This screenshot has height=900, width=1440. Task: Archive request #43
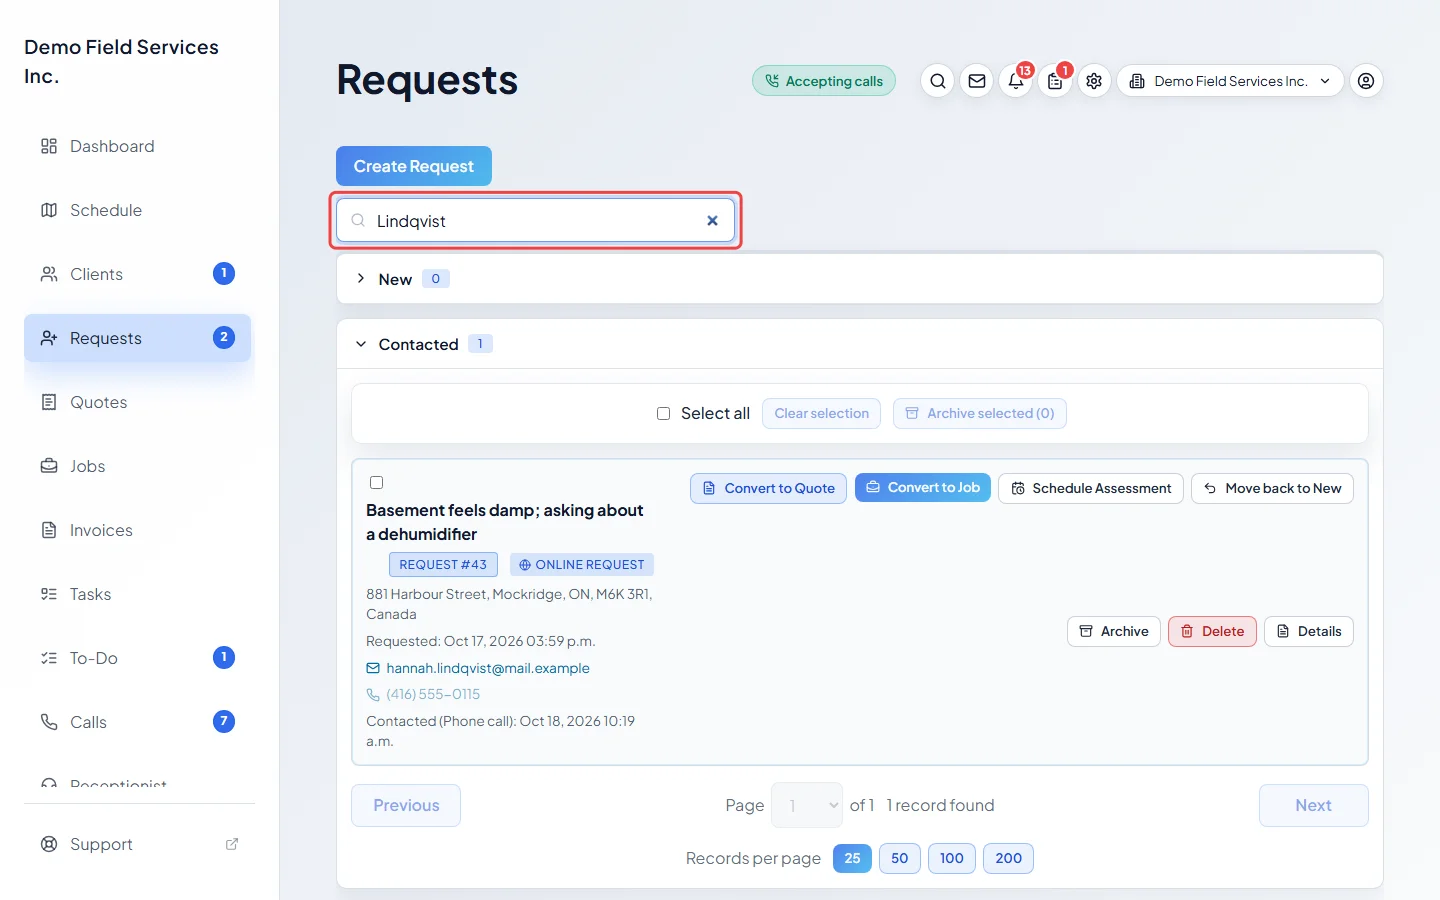coord(1114,631)
